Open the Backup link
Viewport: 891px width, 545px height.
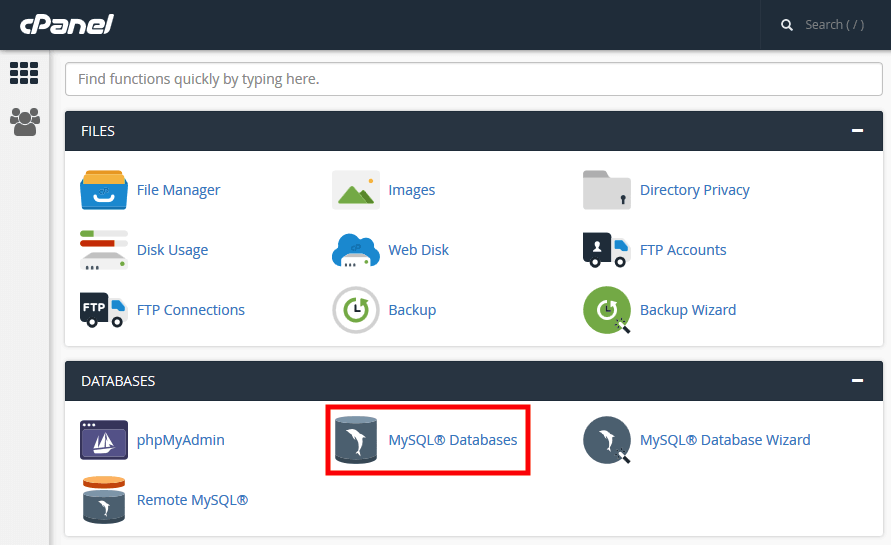(412, 310)
